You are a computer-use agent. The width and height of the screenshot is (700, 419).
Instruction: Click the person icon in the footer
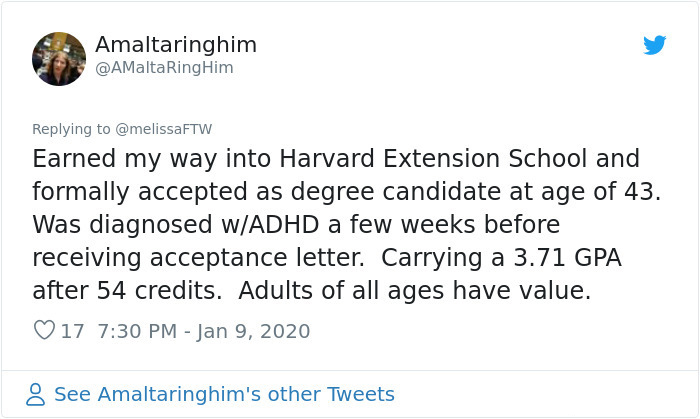pyautogui.click(x=36, y=394)
